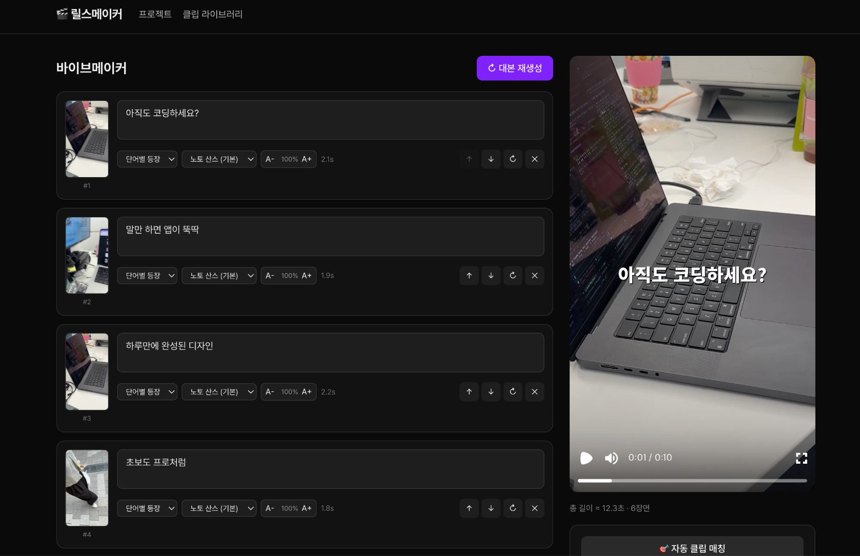Delete scene #3 '하루만에 완성된 디자인'
Viewport: 860px width, 556px height.
coord(535,392)
